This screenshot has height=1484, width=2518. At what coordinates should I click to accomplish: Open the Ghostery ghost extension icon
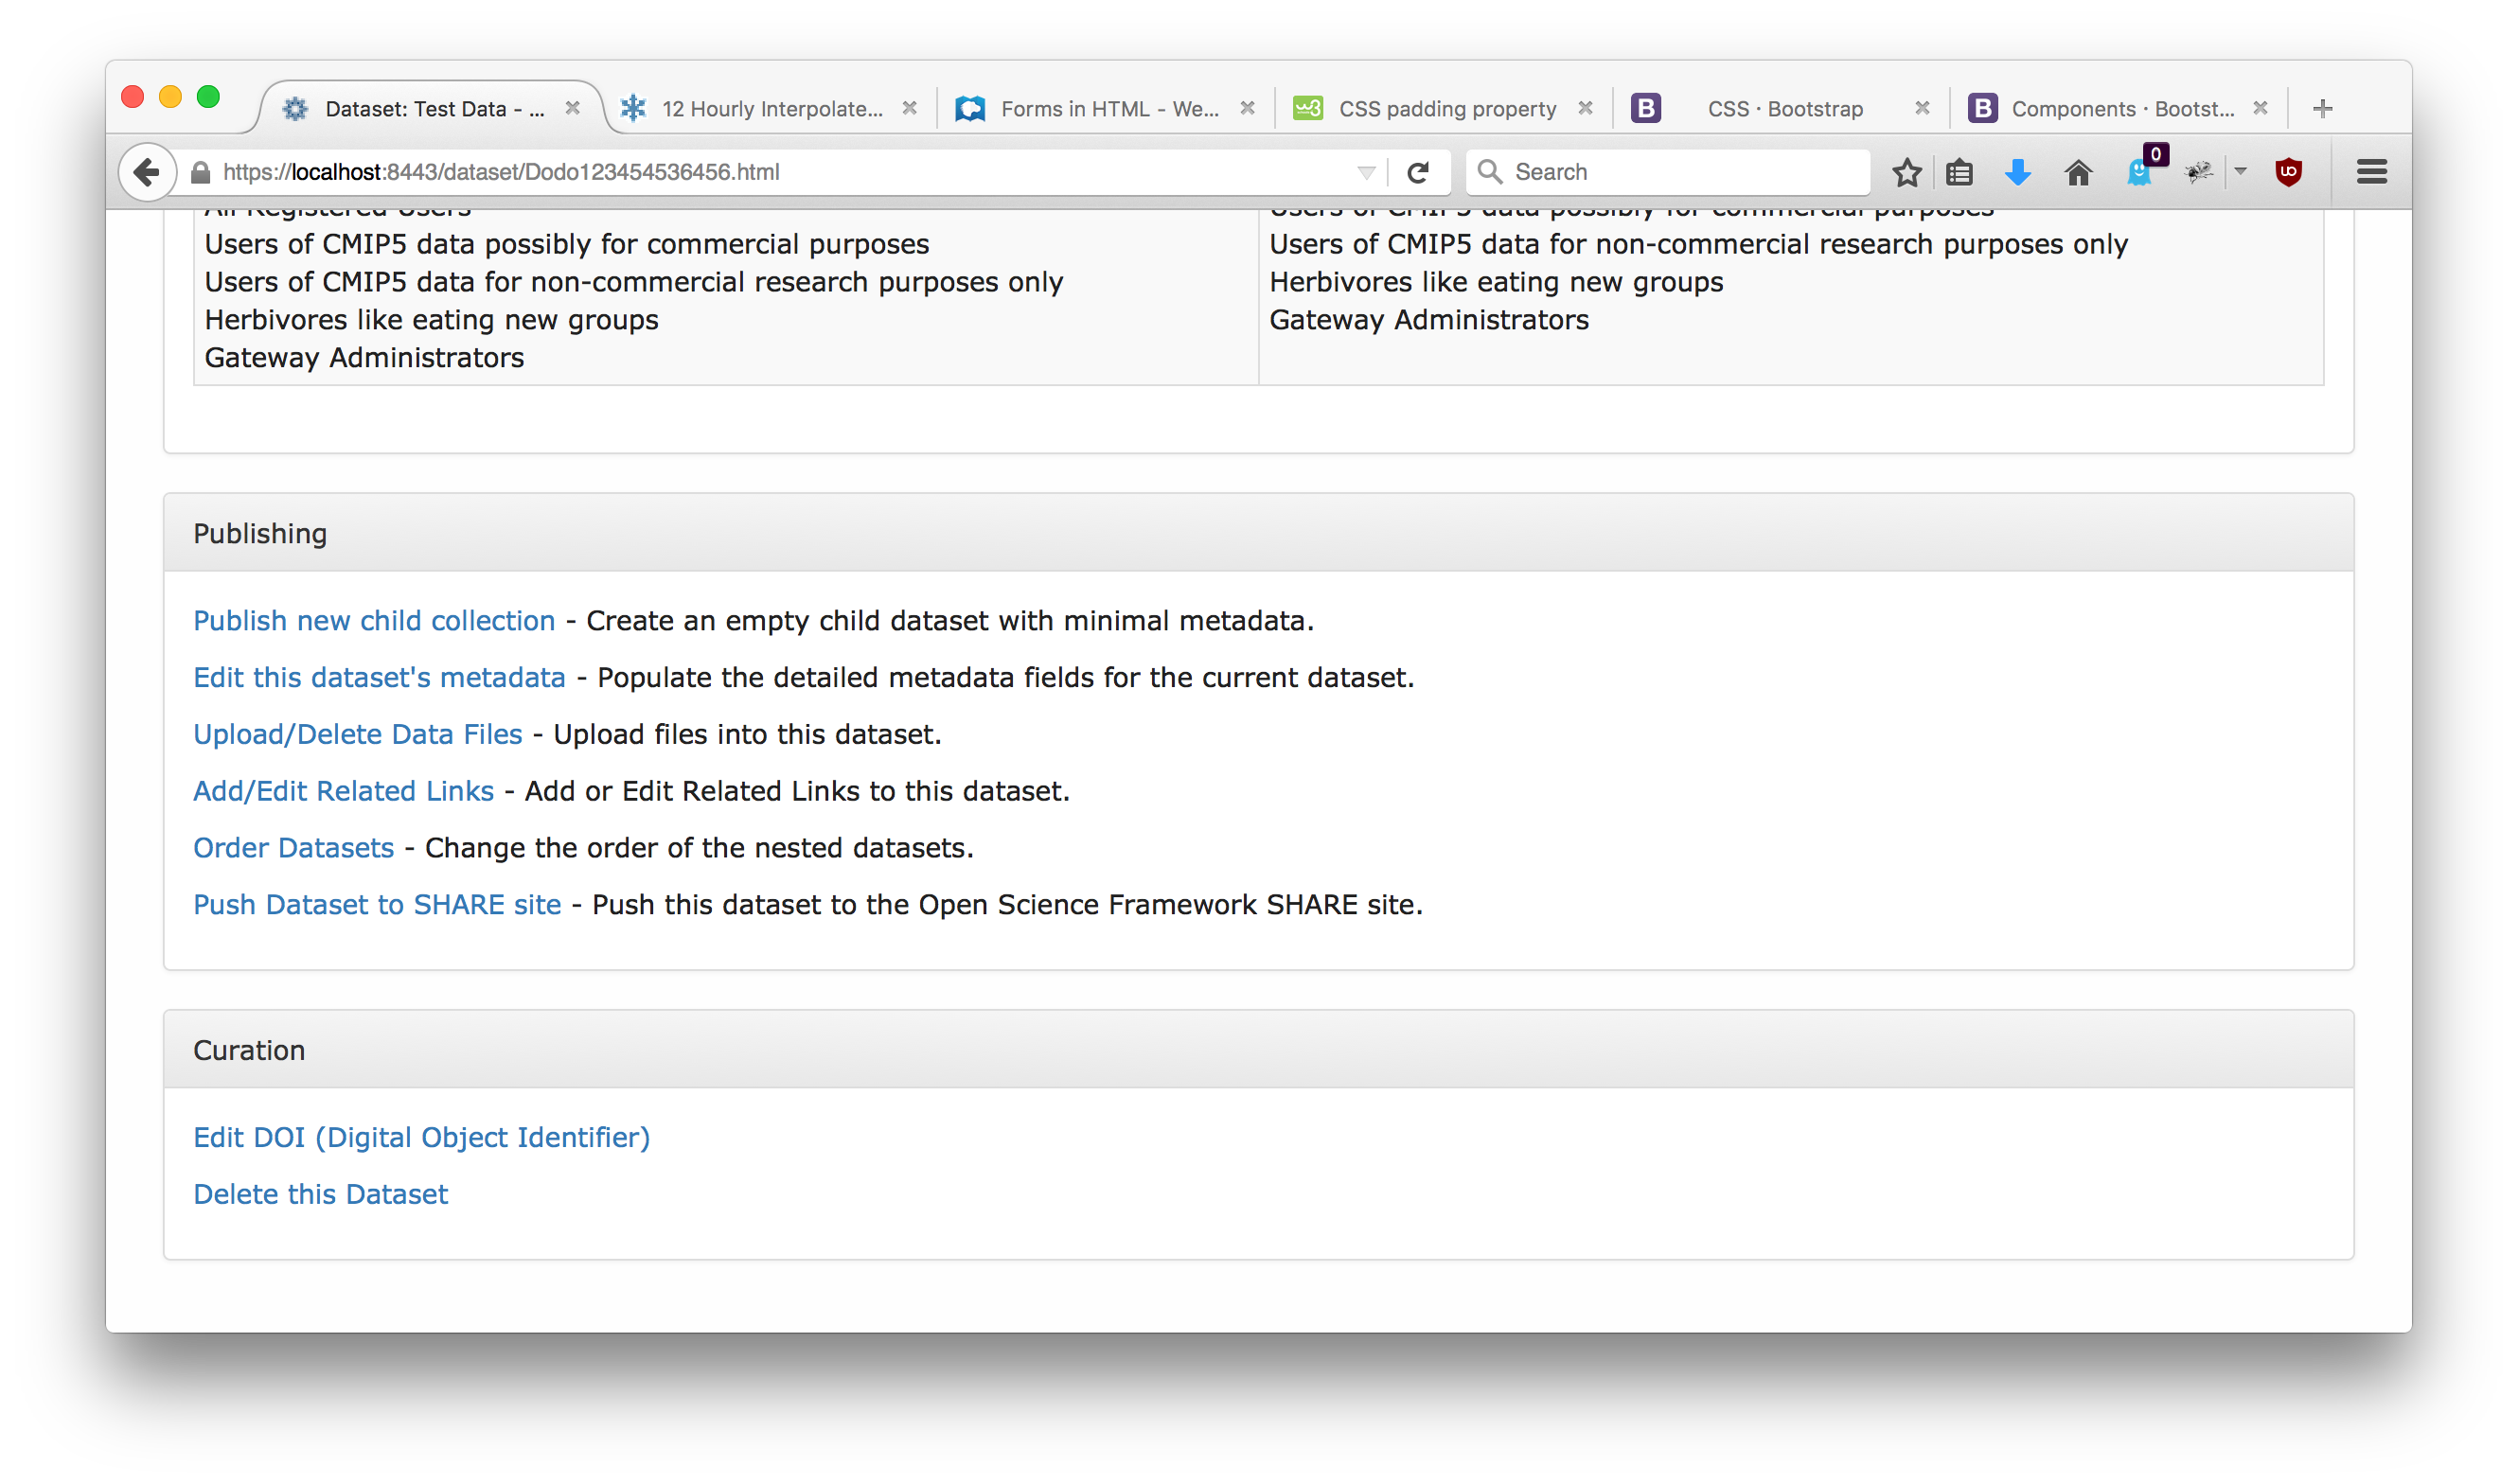(x=2139, y=173)
